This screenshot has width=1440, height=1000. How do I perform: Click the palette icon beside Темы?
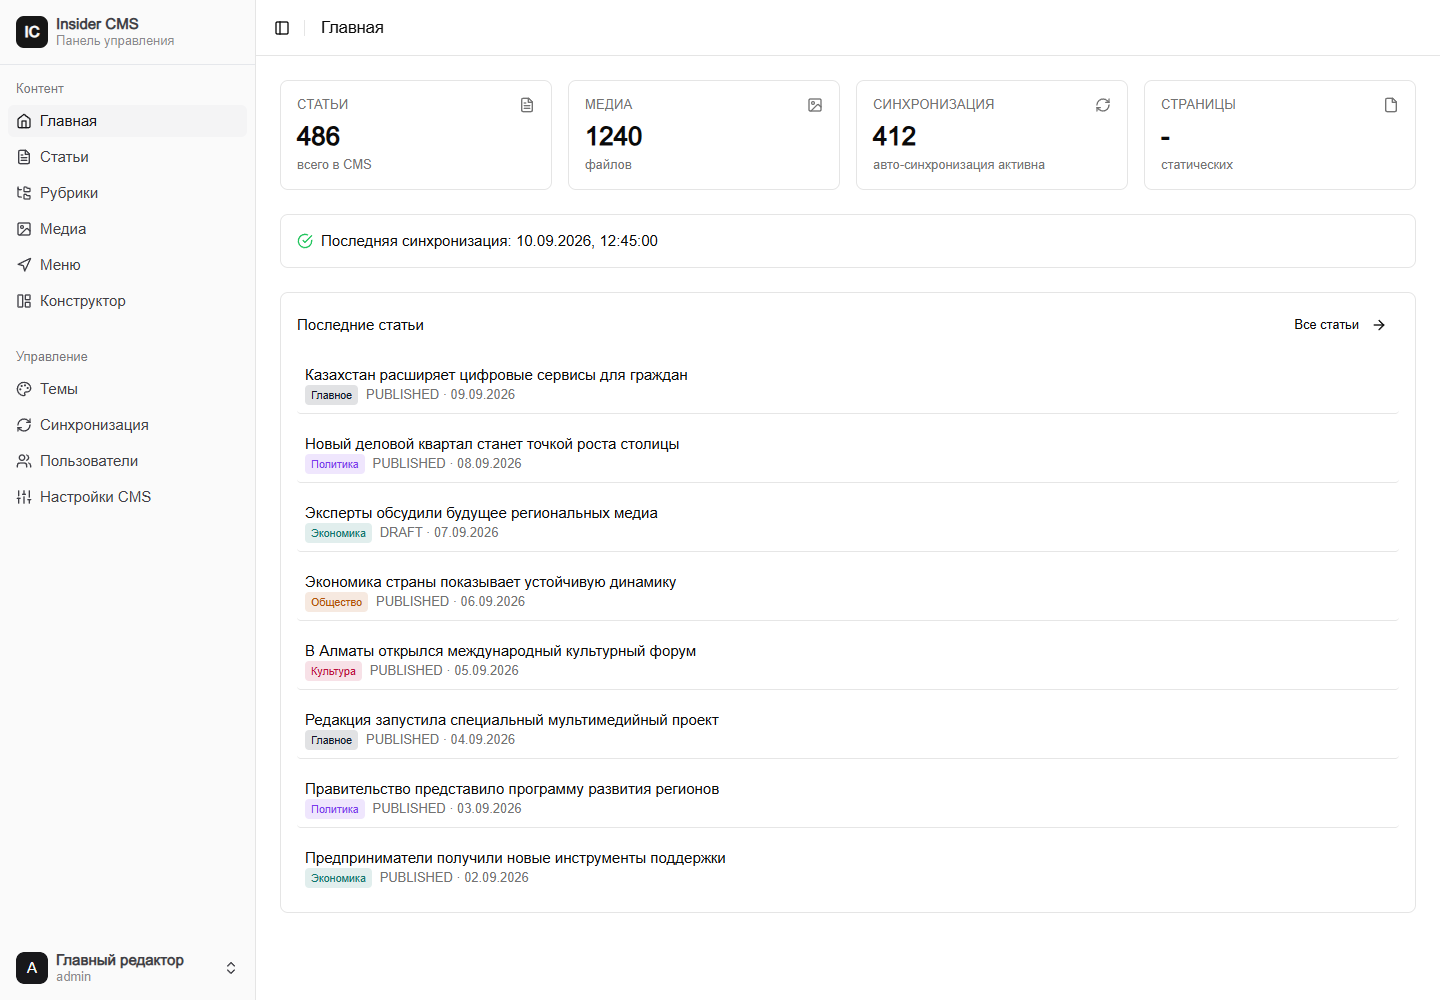pyautogui.click(x=24, y=389)
